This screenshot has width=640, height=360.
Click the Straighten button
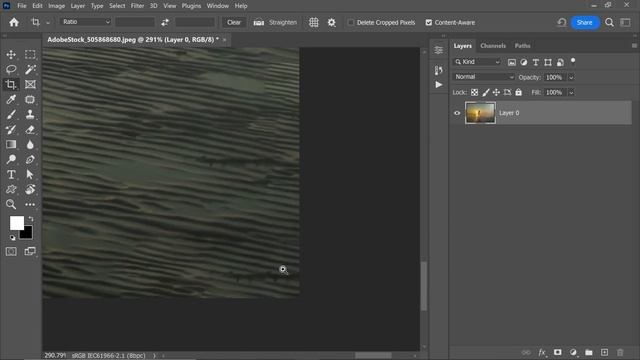pos(275,22)
